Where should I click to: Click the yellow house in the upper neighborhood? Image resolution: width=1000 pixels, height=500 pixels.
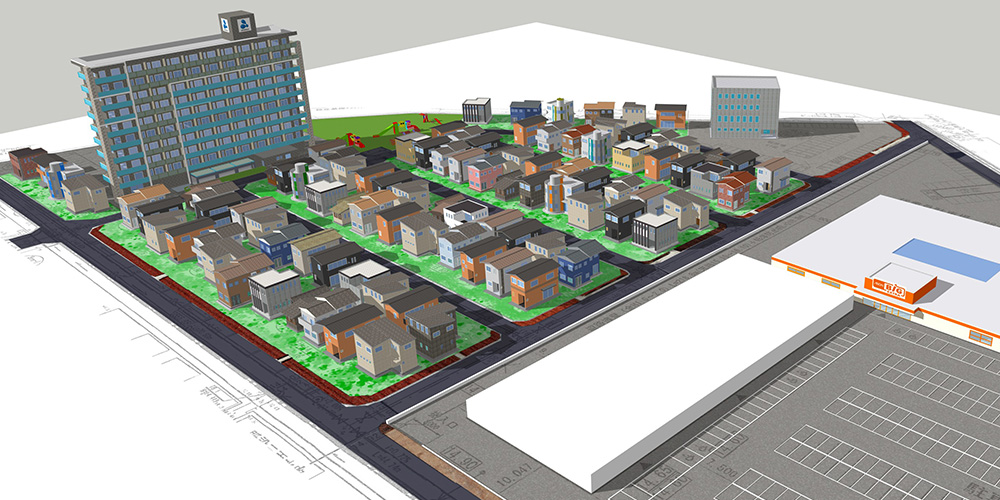point(629,157)
